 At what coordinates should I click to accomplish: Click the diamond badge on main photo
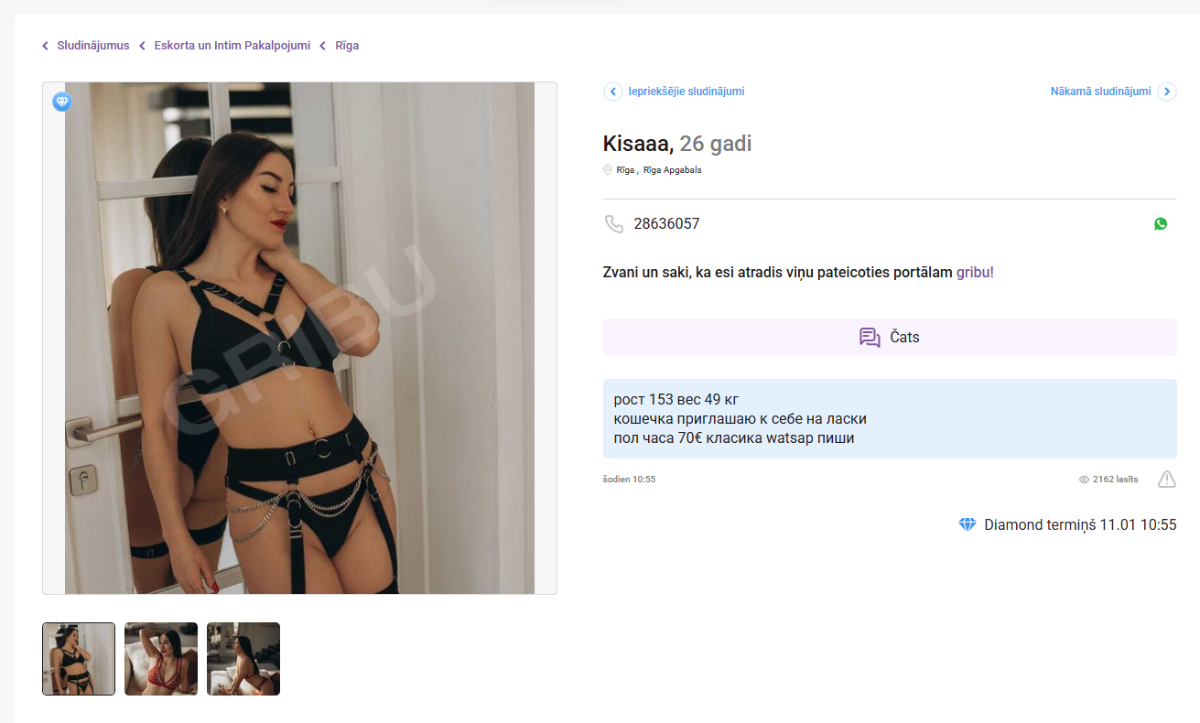62,101
